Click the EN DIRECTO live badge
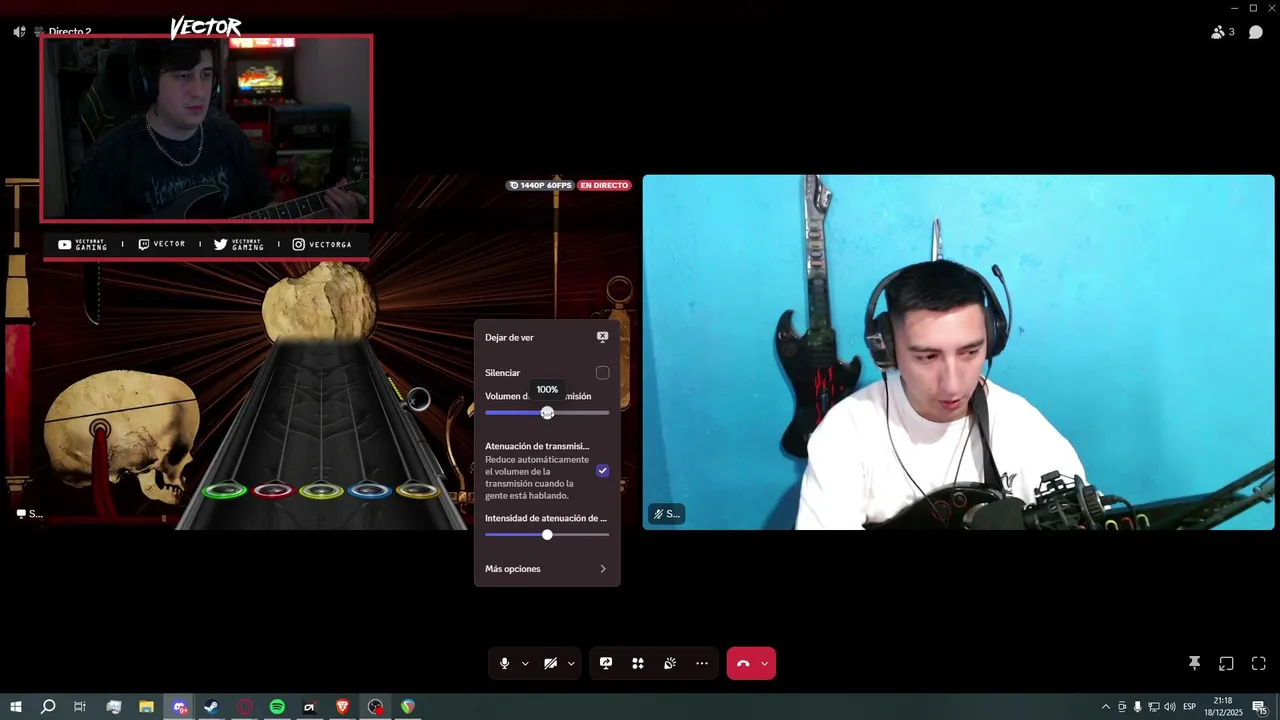Screen dimensions: 1280x720 point(604,185)
